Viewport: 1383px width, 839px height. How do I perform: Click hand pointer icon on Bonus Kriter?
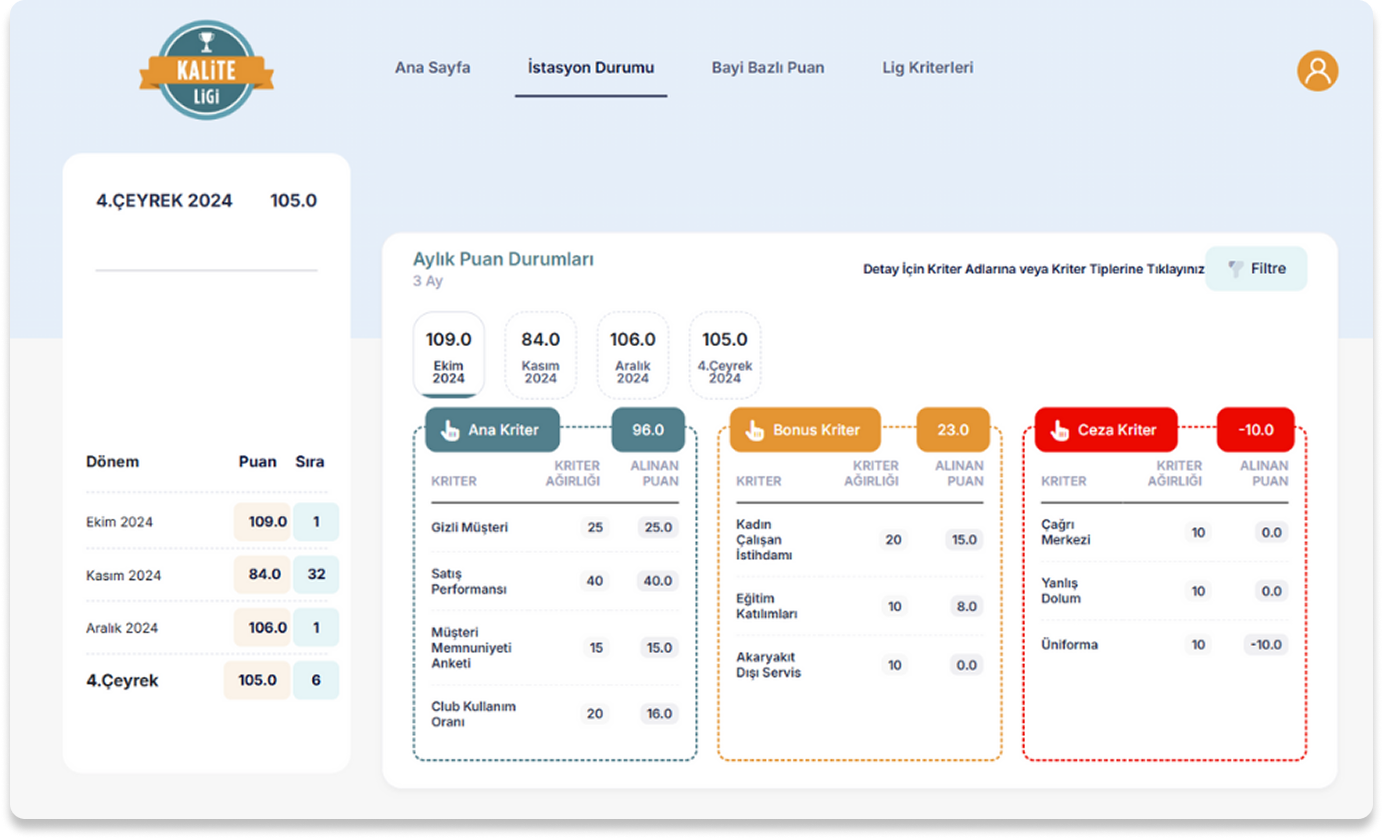coord(754,430)
